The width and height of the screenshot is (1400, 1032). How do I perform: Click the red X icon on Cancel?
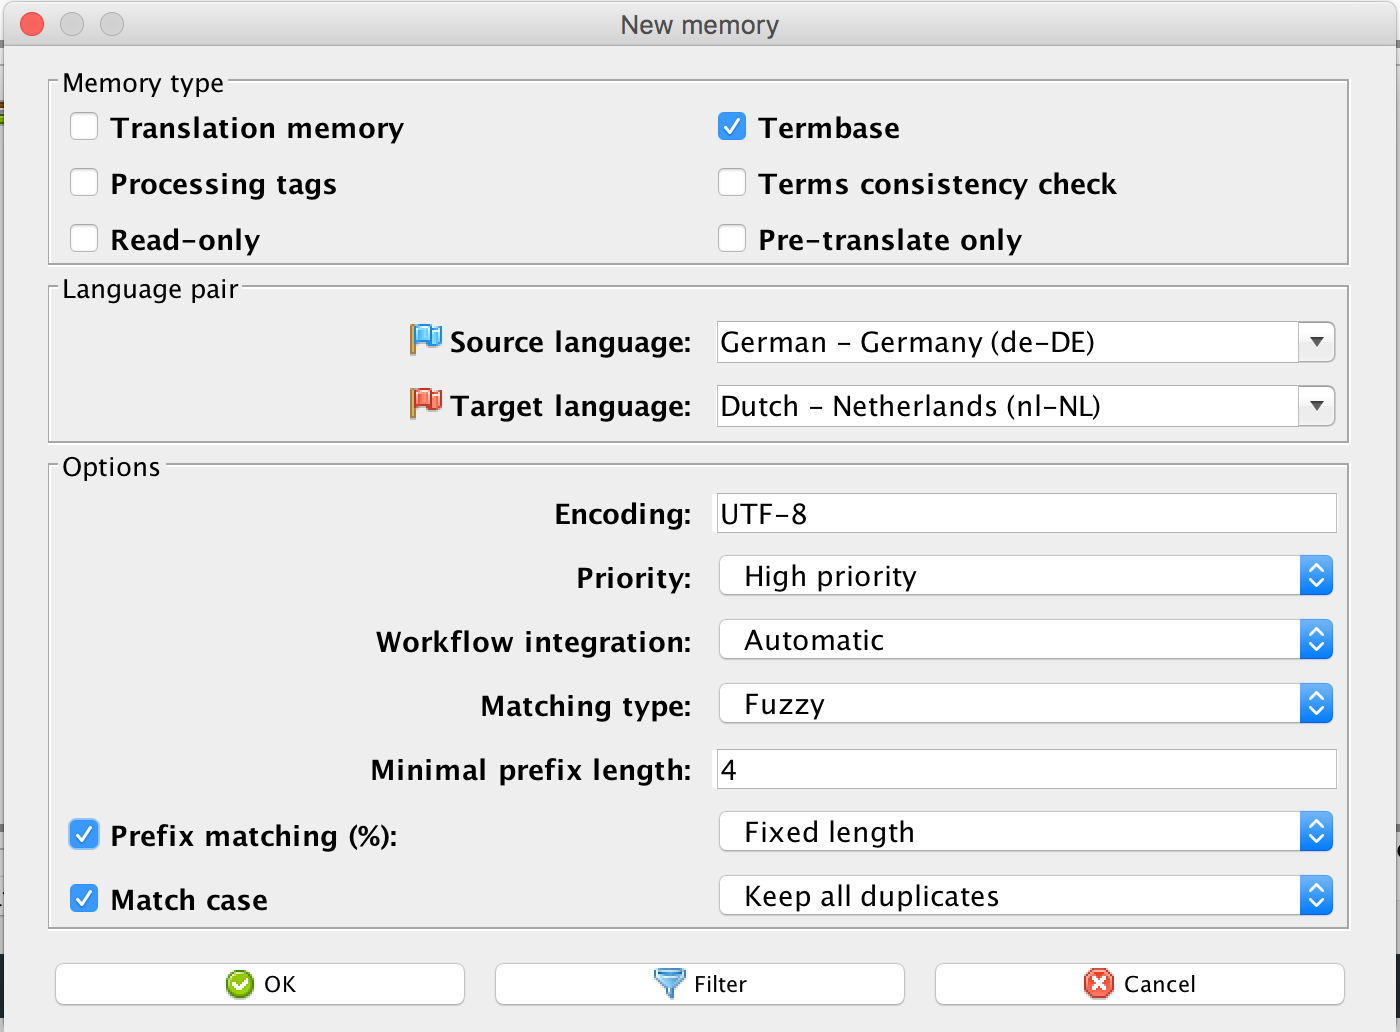(x=1098, y=984)
